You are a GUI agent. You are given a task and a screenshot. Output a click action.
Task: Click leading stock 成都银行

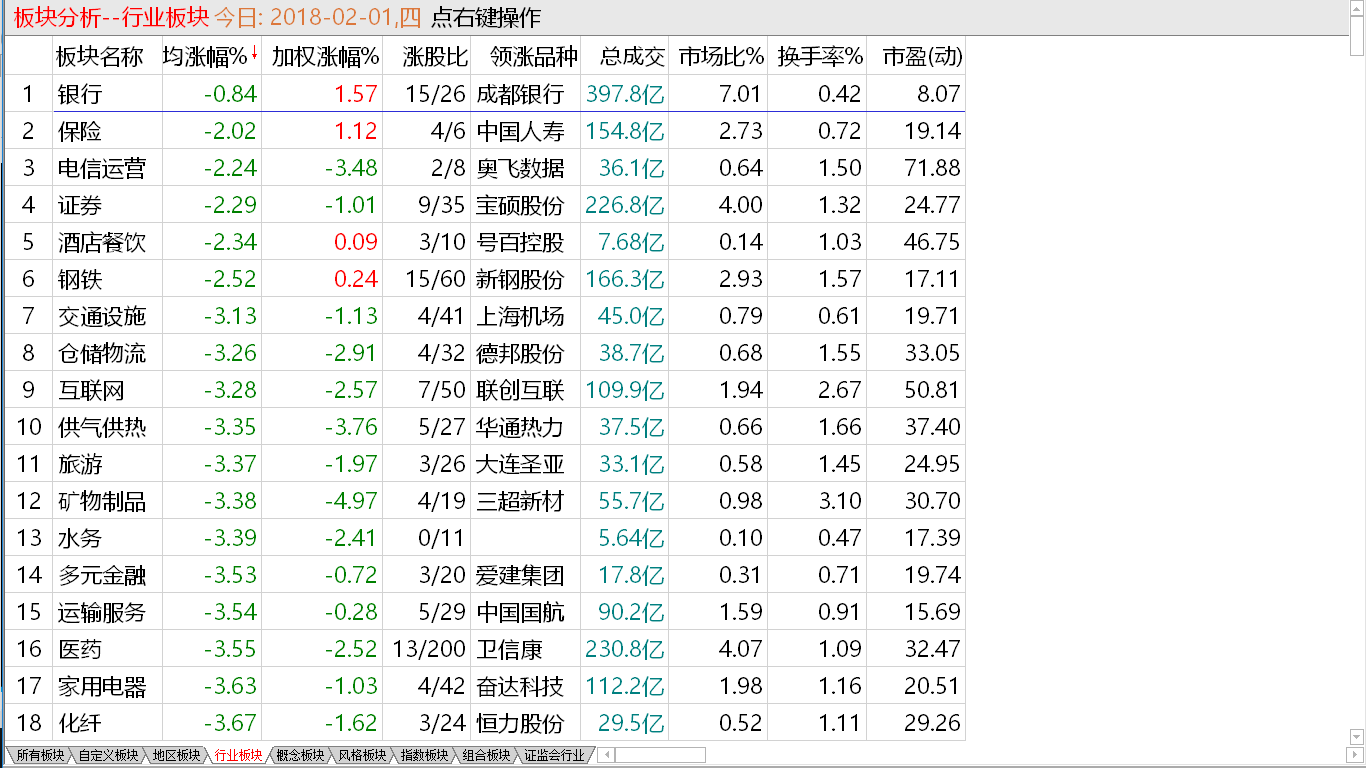point(520,94)
